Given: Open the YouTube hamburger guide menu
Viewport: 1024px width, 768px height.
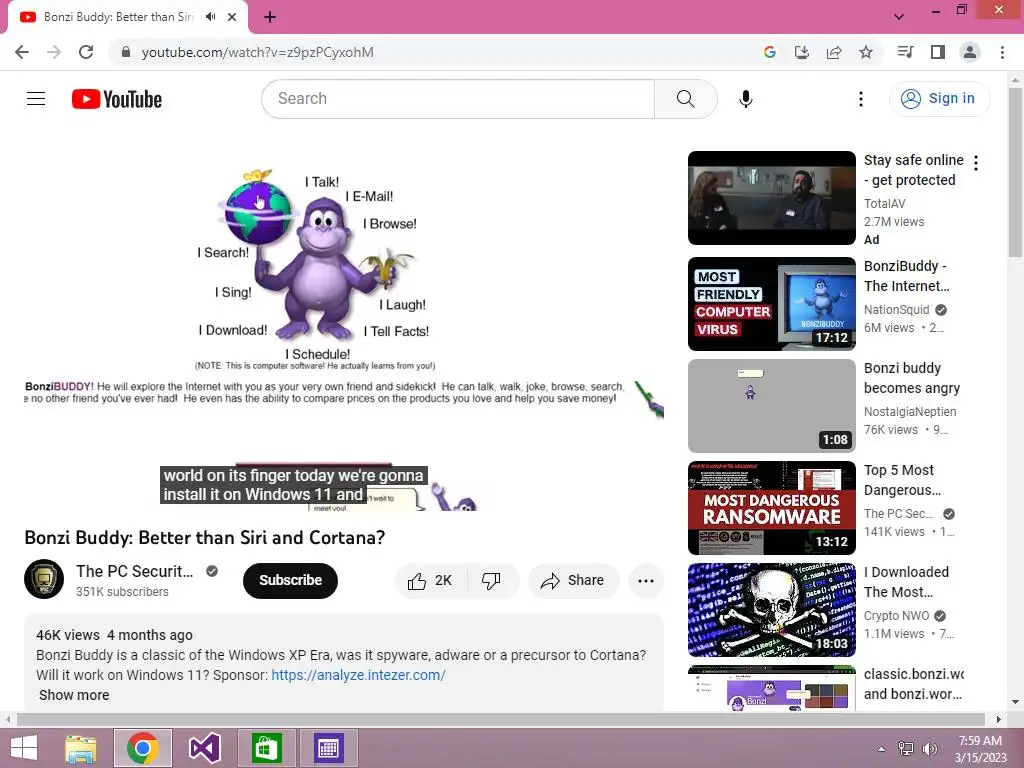Looking at the screenshot, I should 36,99.
